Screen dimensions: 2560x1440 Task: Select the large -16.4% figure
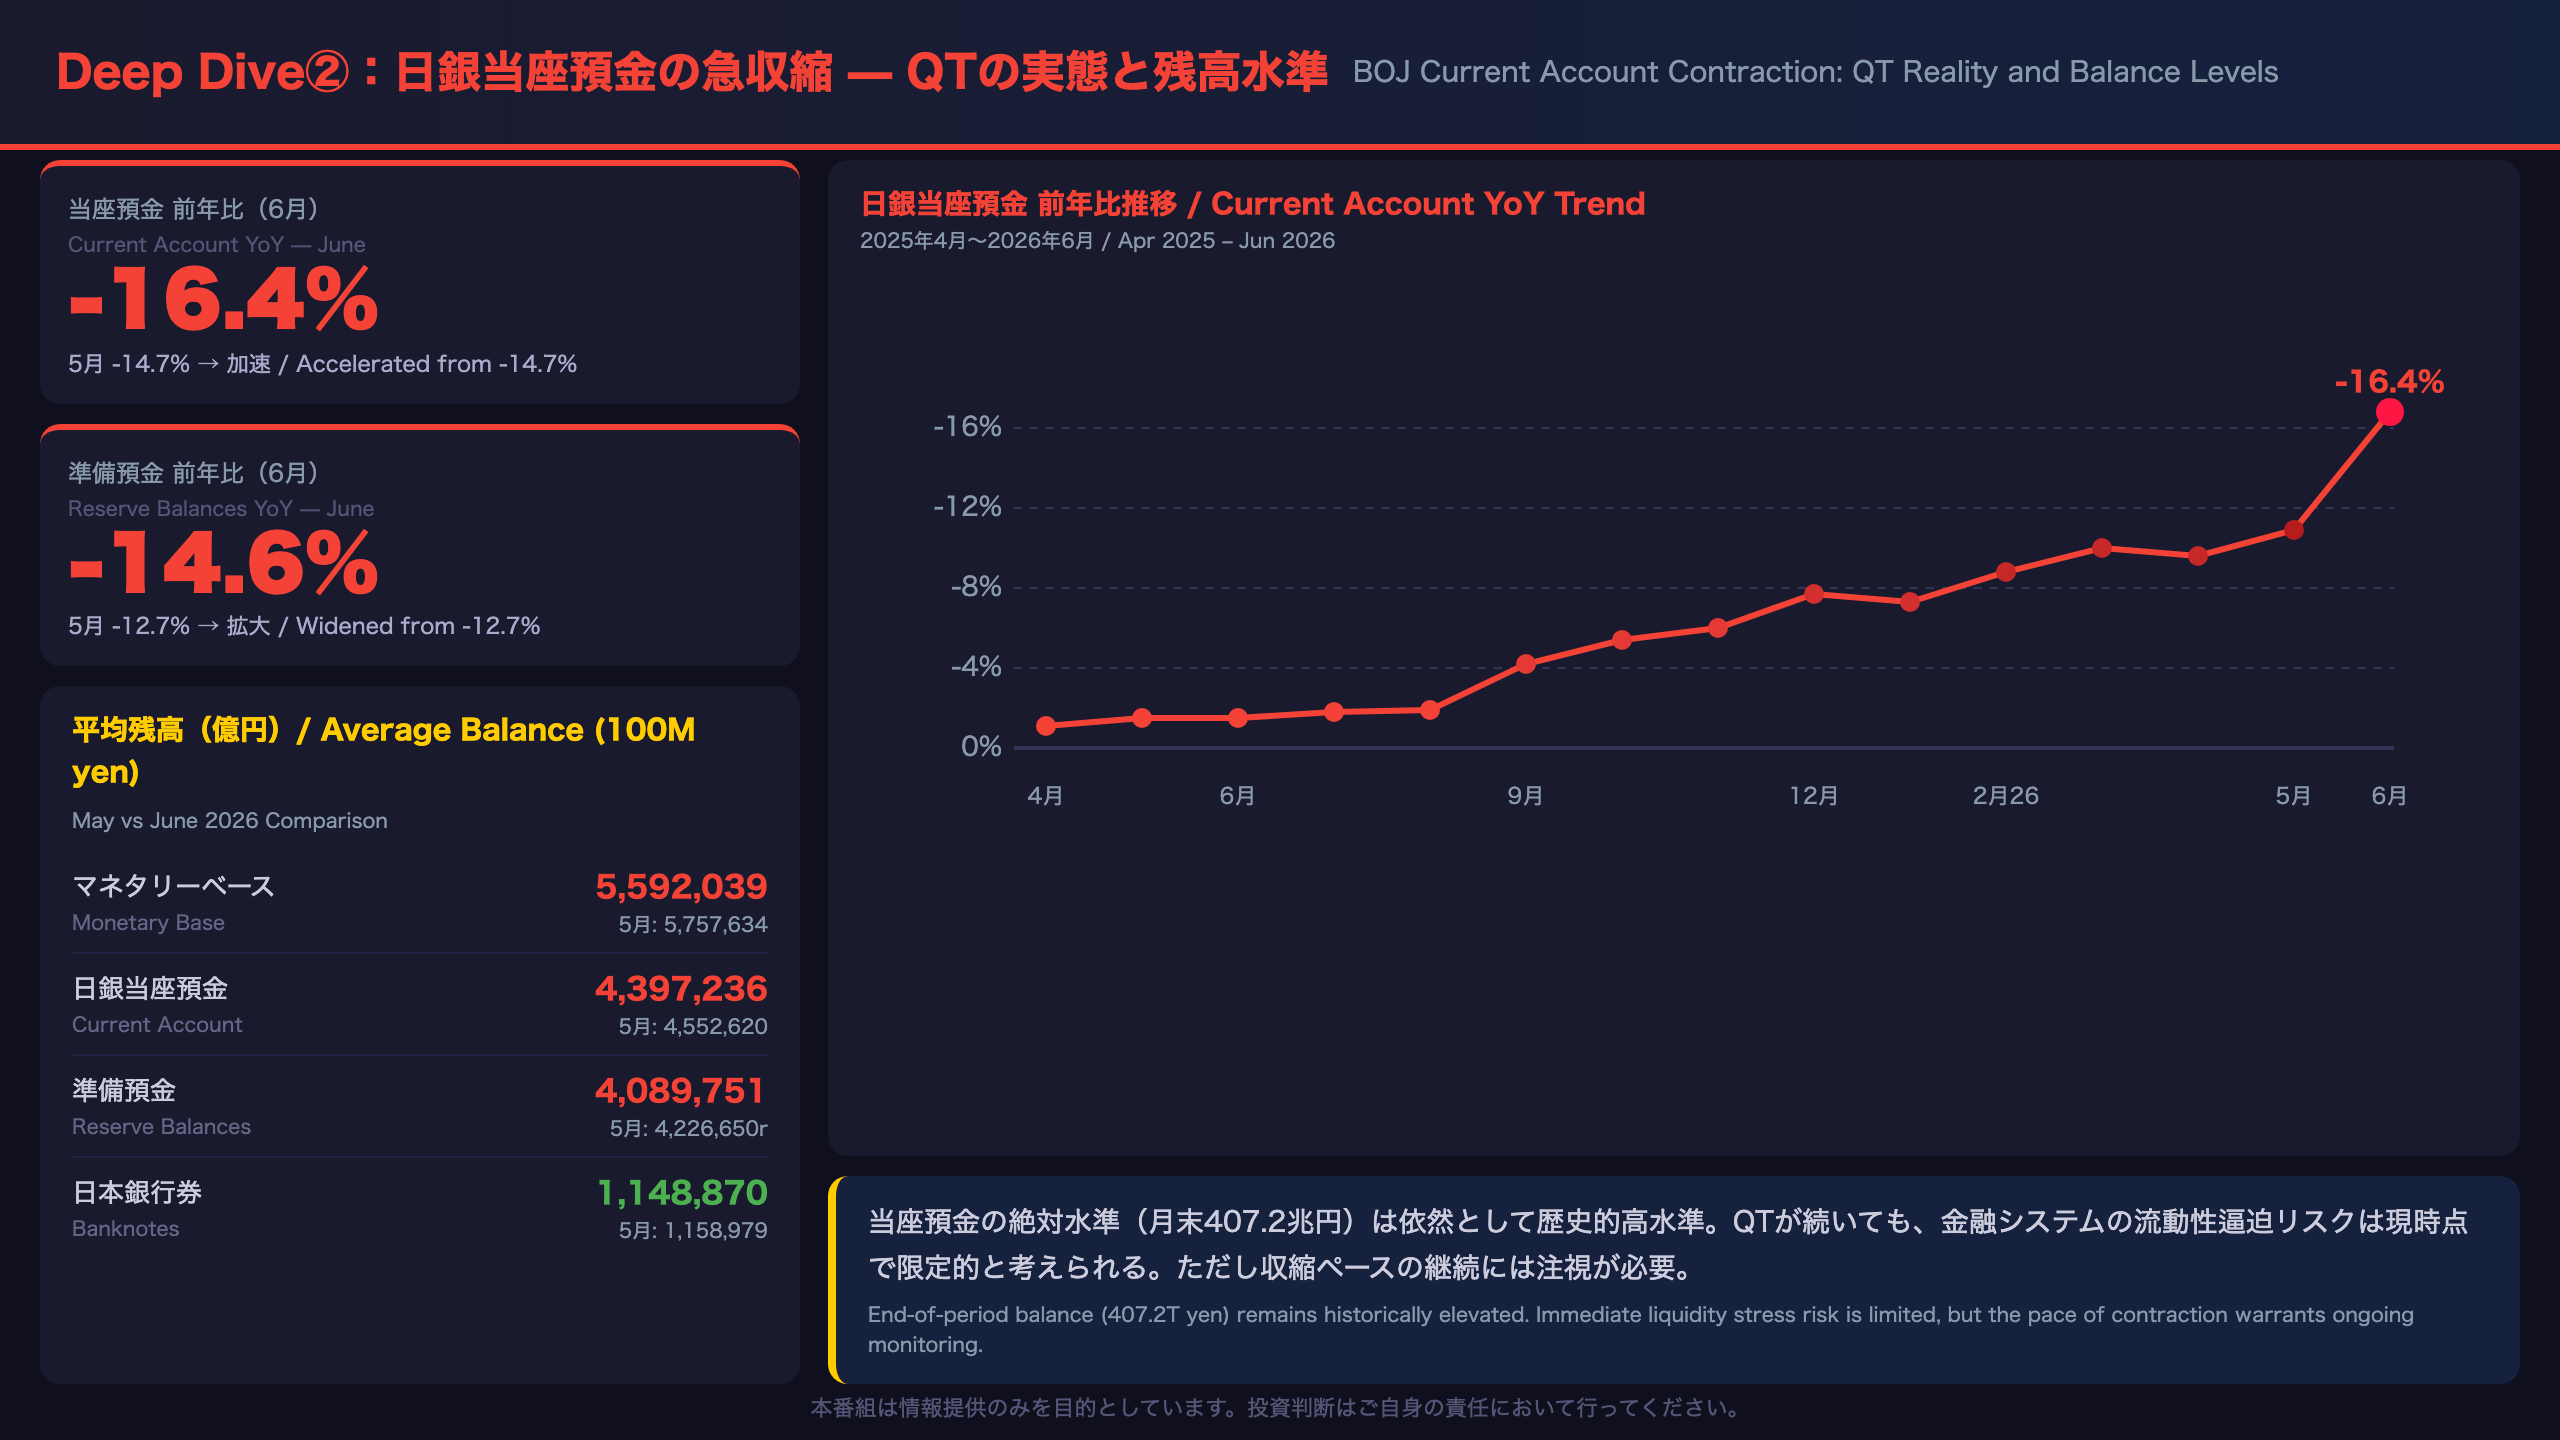pyautogui.click(x=224, y=299)
